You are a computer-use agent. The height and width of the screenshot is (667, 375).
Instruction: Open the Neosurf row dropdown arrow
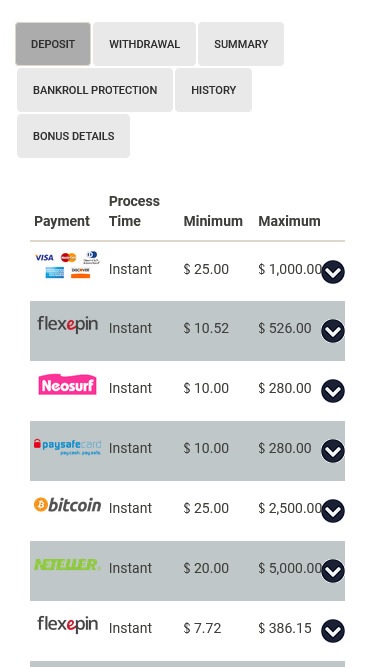pos(333,391)
